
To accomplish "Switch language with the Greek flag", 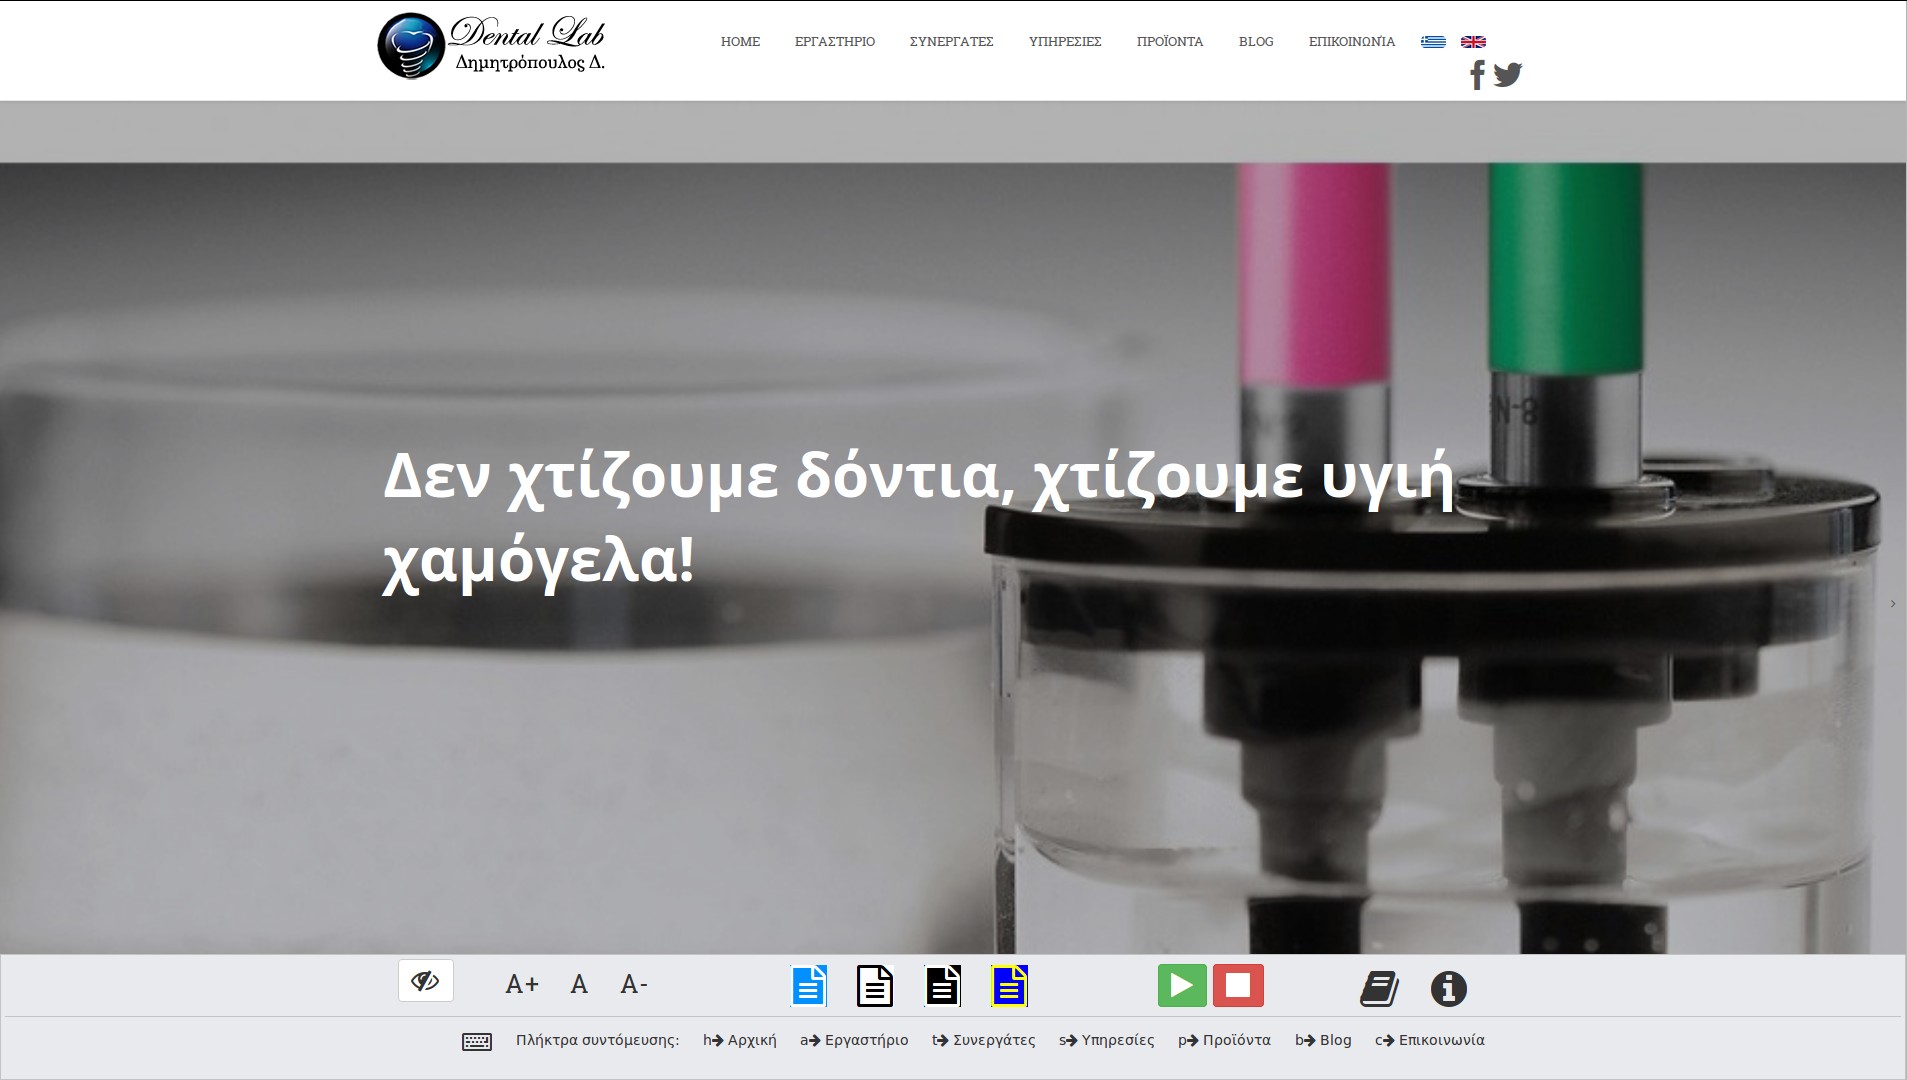I will (x=1433, y=42).
